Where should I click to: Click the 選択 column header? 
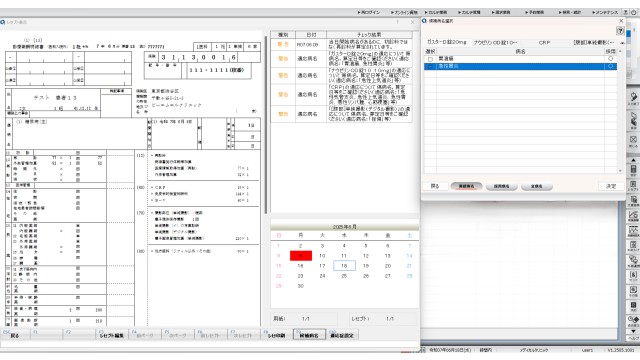point(430,52)
